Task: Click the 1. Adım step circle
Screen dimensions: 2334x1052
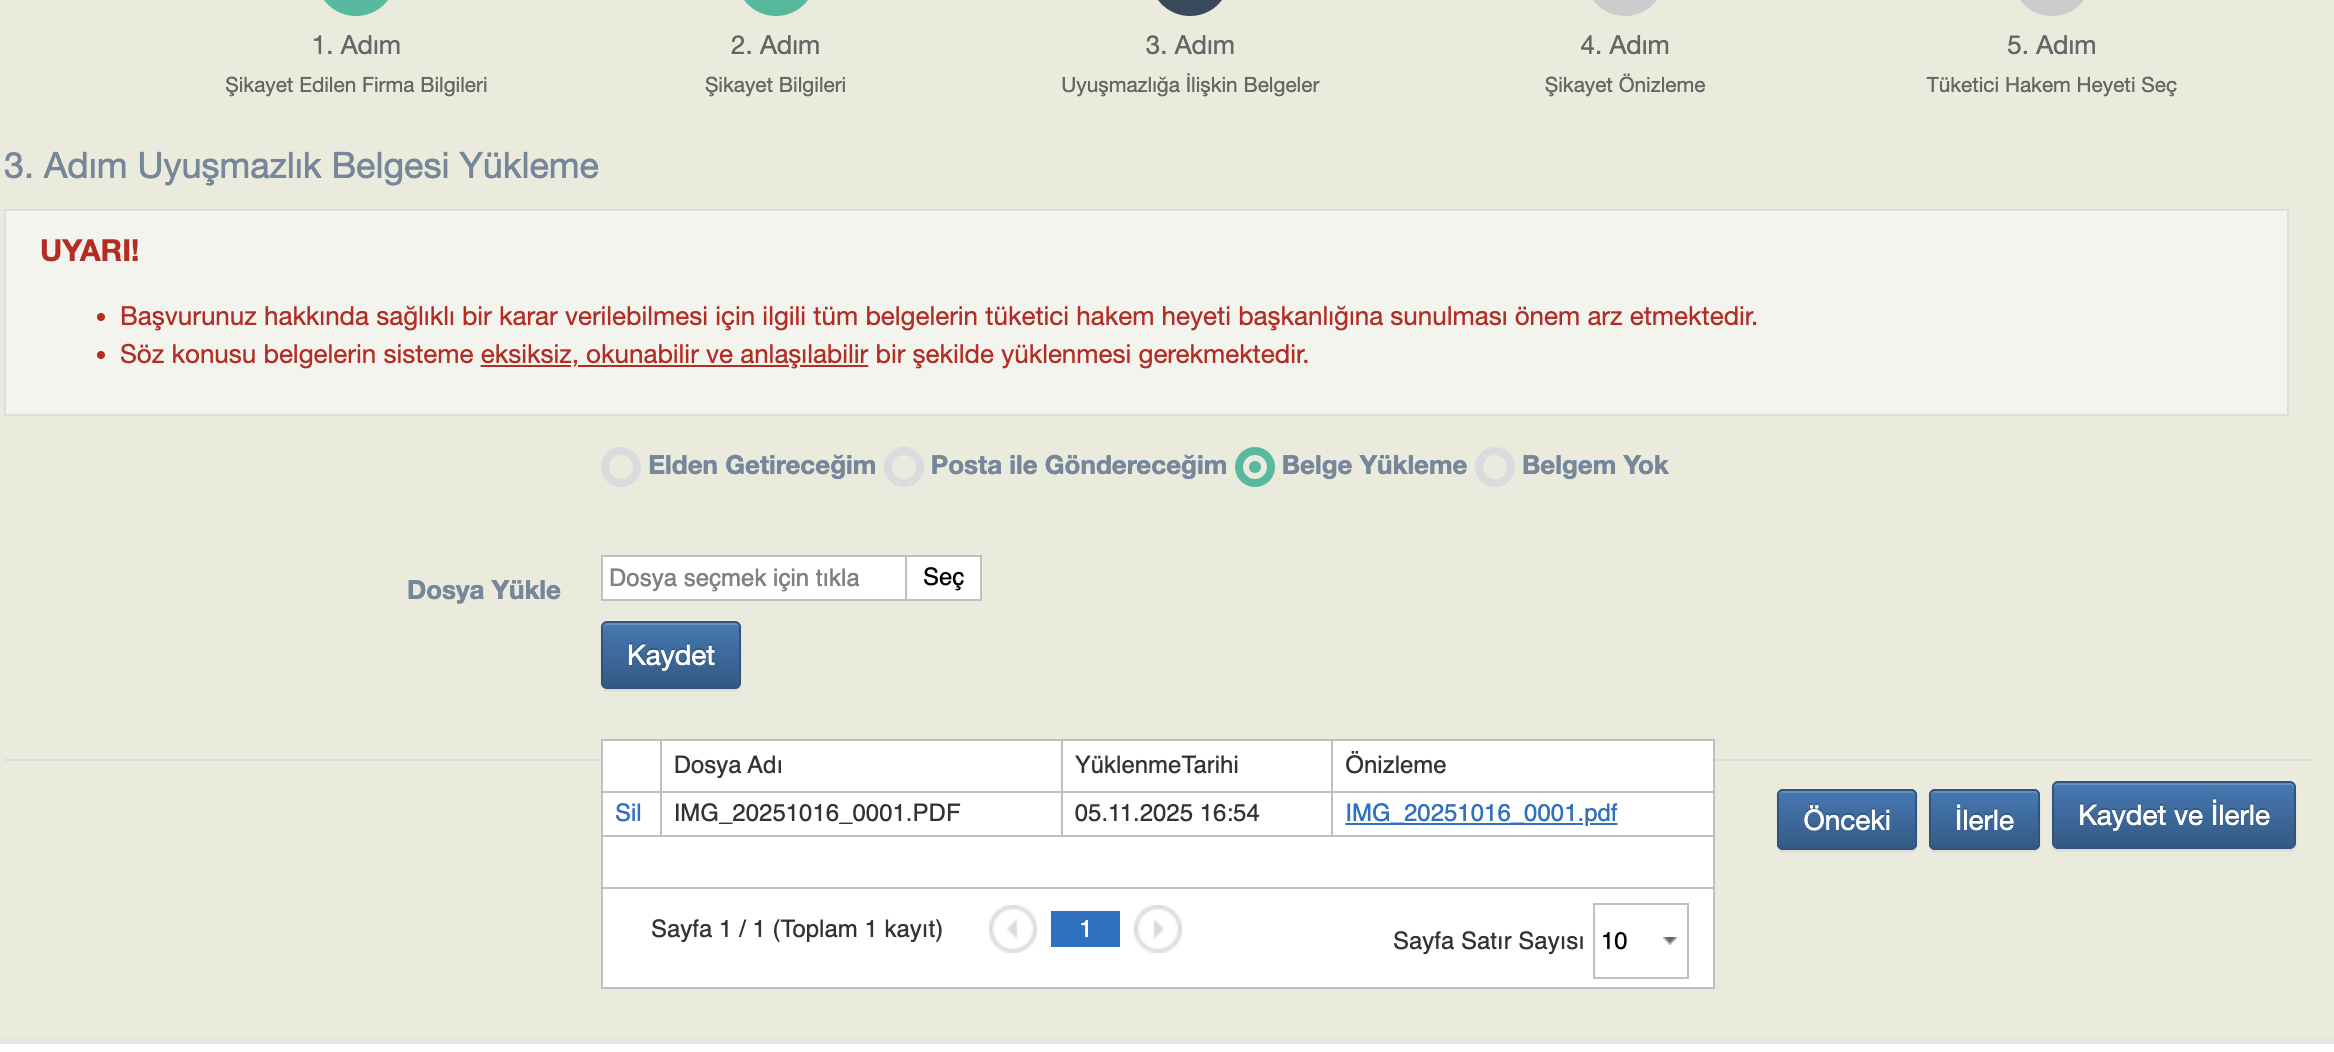Action: (x=356, y=5)
